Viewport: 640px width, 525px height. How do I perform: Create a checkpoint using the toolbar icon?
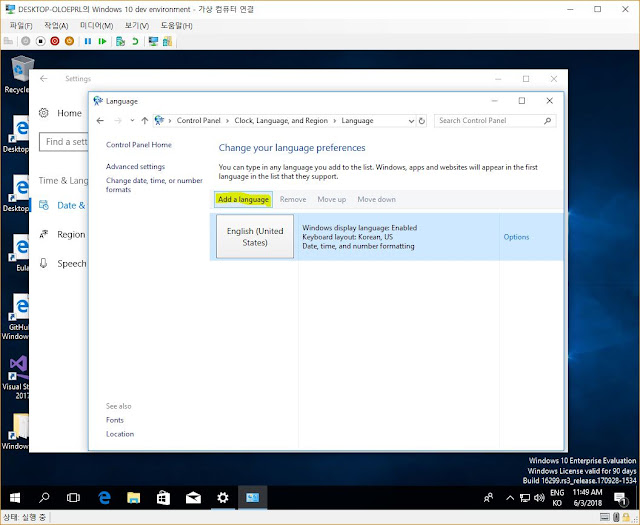pyautogui.click(x=120, y=41)
